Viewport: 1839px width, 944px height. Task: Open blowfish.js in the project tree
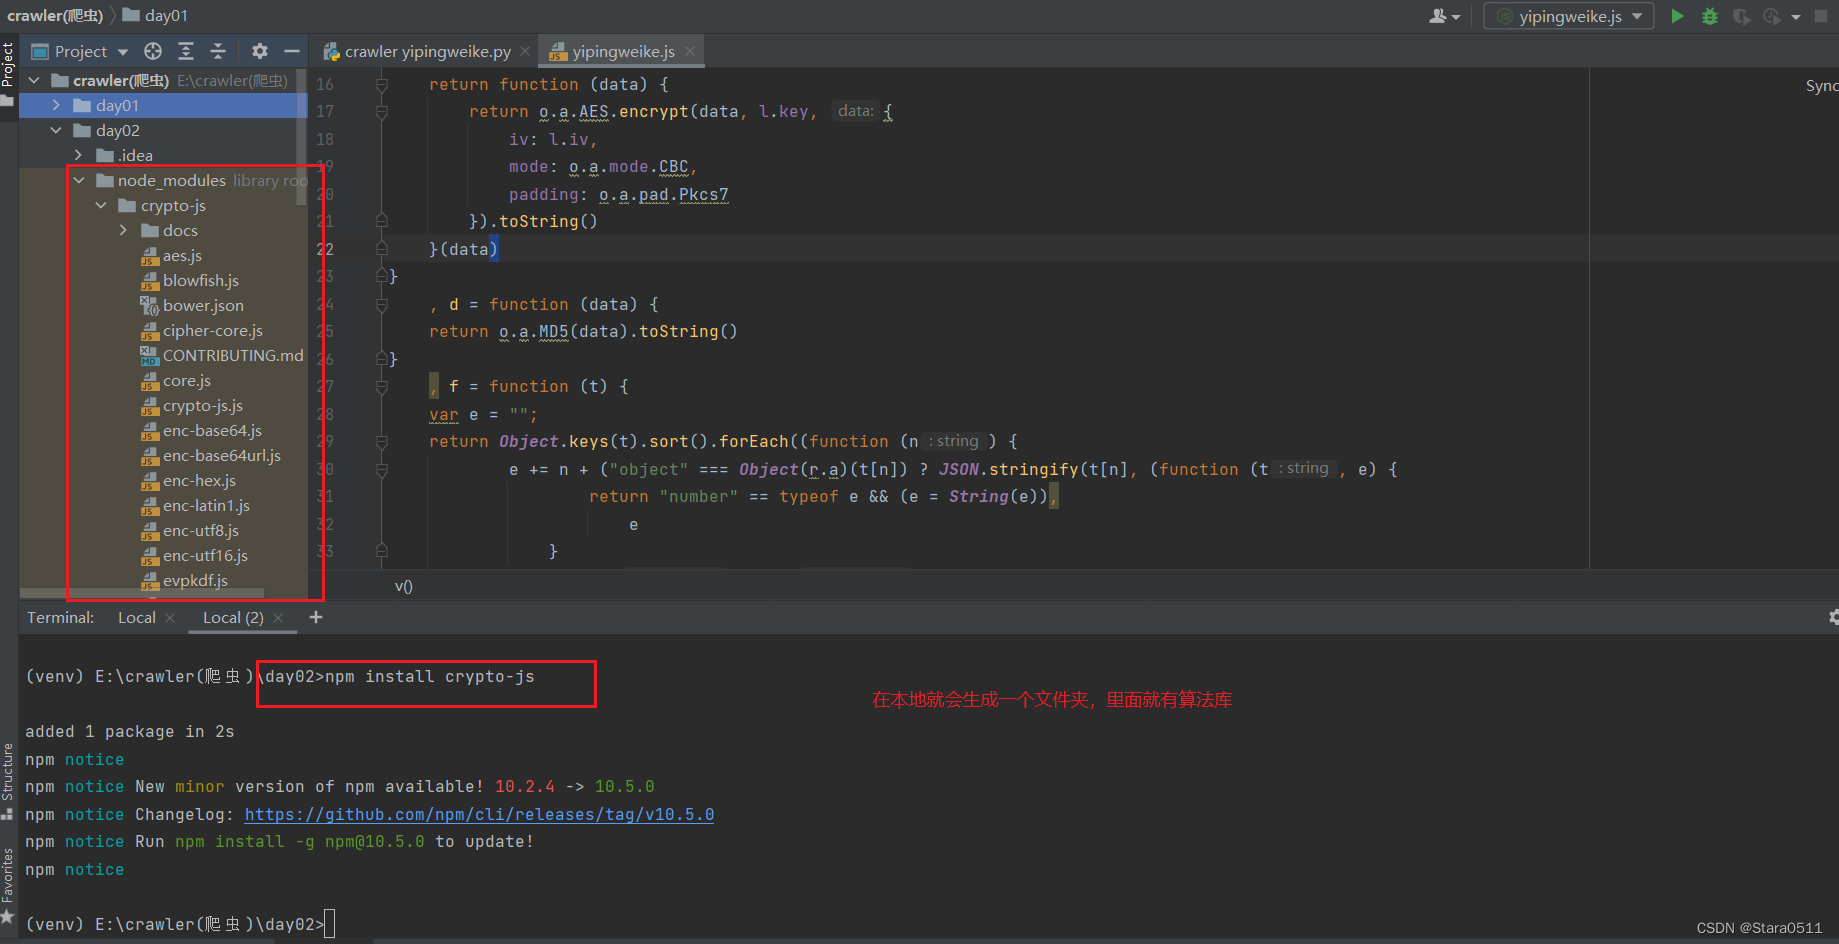pos(201,280)
